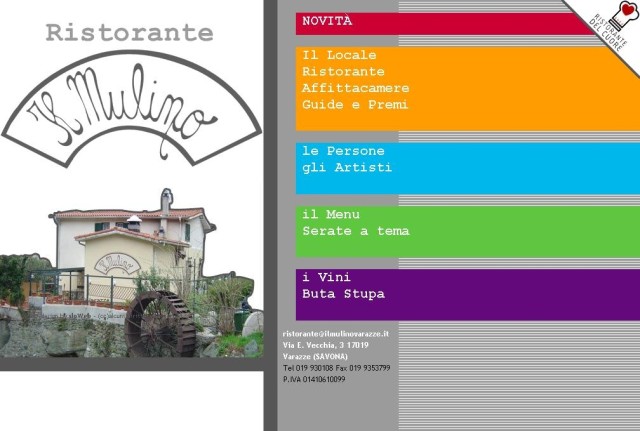Click the Ristorante del Cuore badge
The width and height of the screenshot is (640, 431).
coord(615,24)
